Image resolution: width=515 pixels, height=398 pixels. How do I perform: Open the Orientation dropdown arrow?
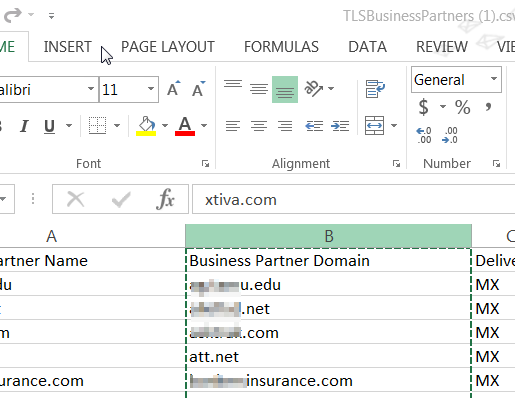coord(331,89)
